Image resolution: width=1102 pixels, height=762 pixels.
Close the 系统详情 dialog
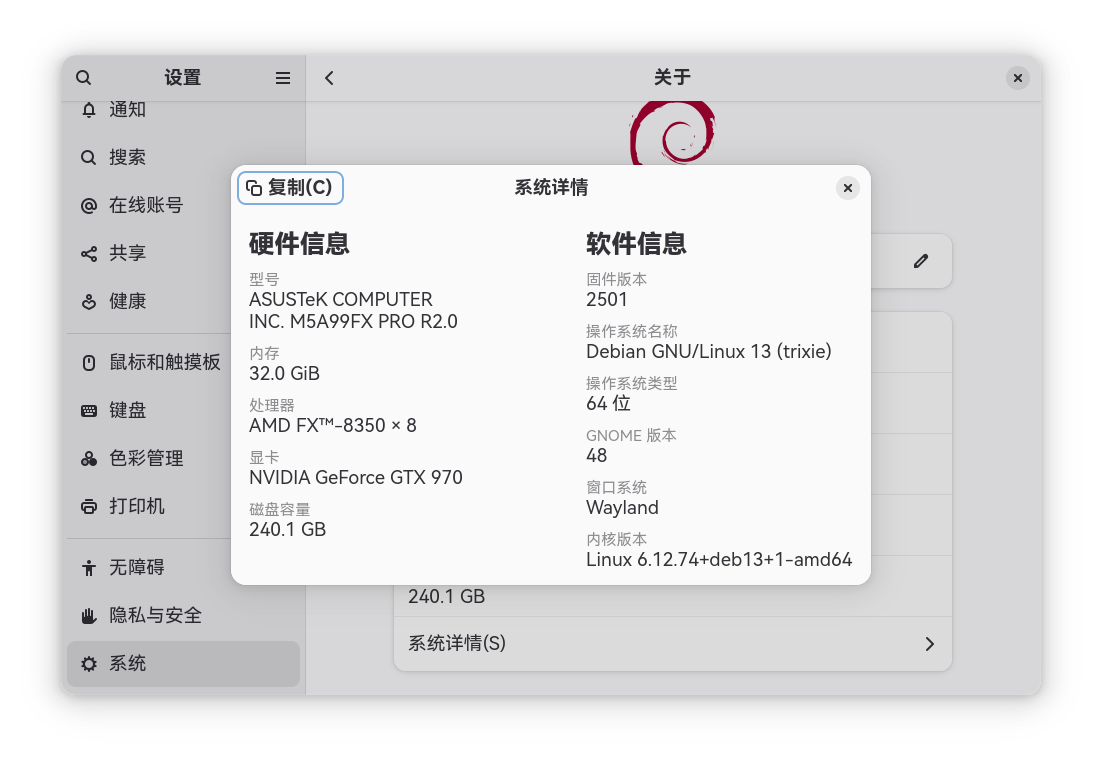tap(848, 188)
